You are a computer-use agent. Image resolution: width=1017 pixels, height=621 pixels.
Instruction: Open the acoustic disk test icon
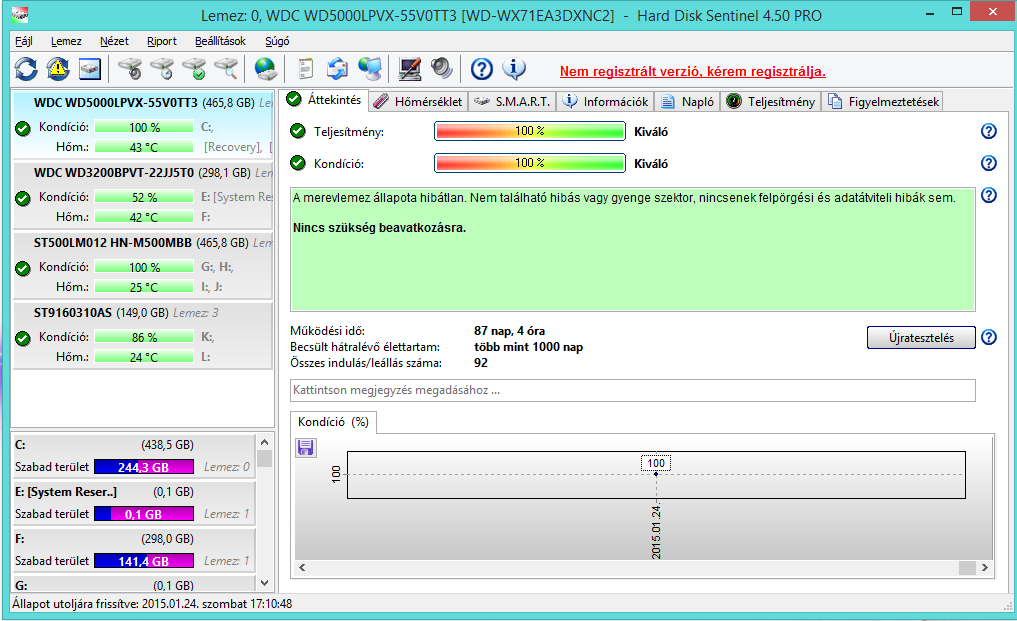[130, 69]
